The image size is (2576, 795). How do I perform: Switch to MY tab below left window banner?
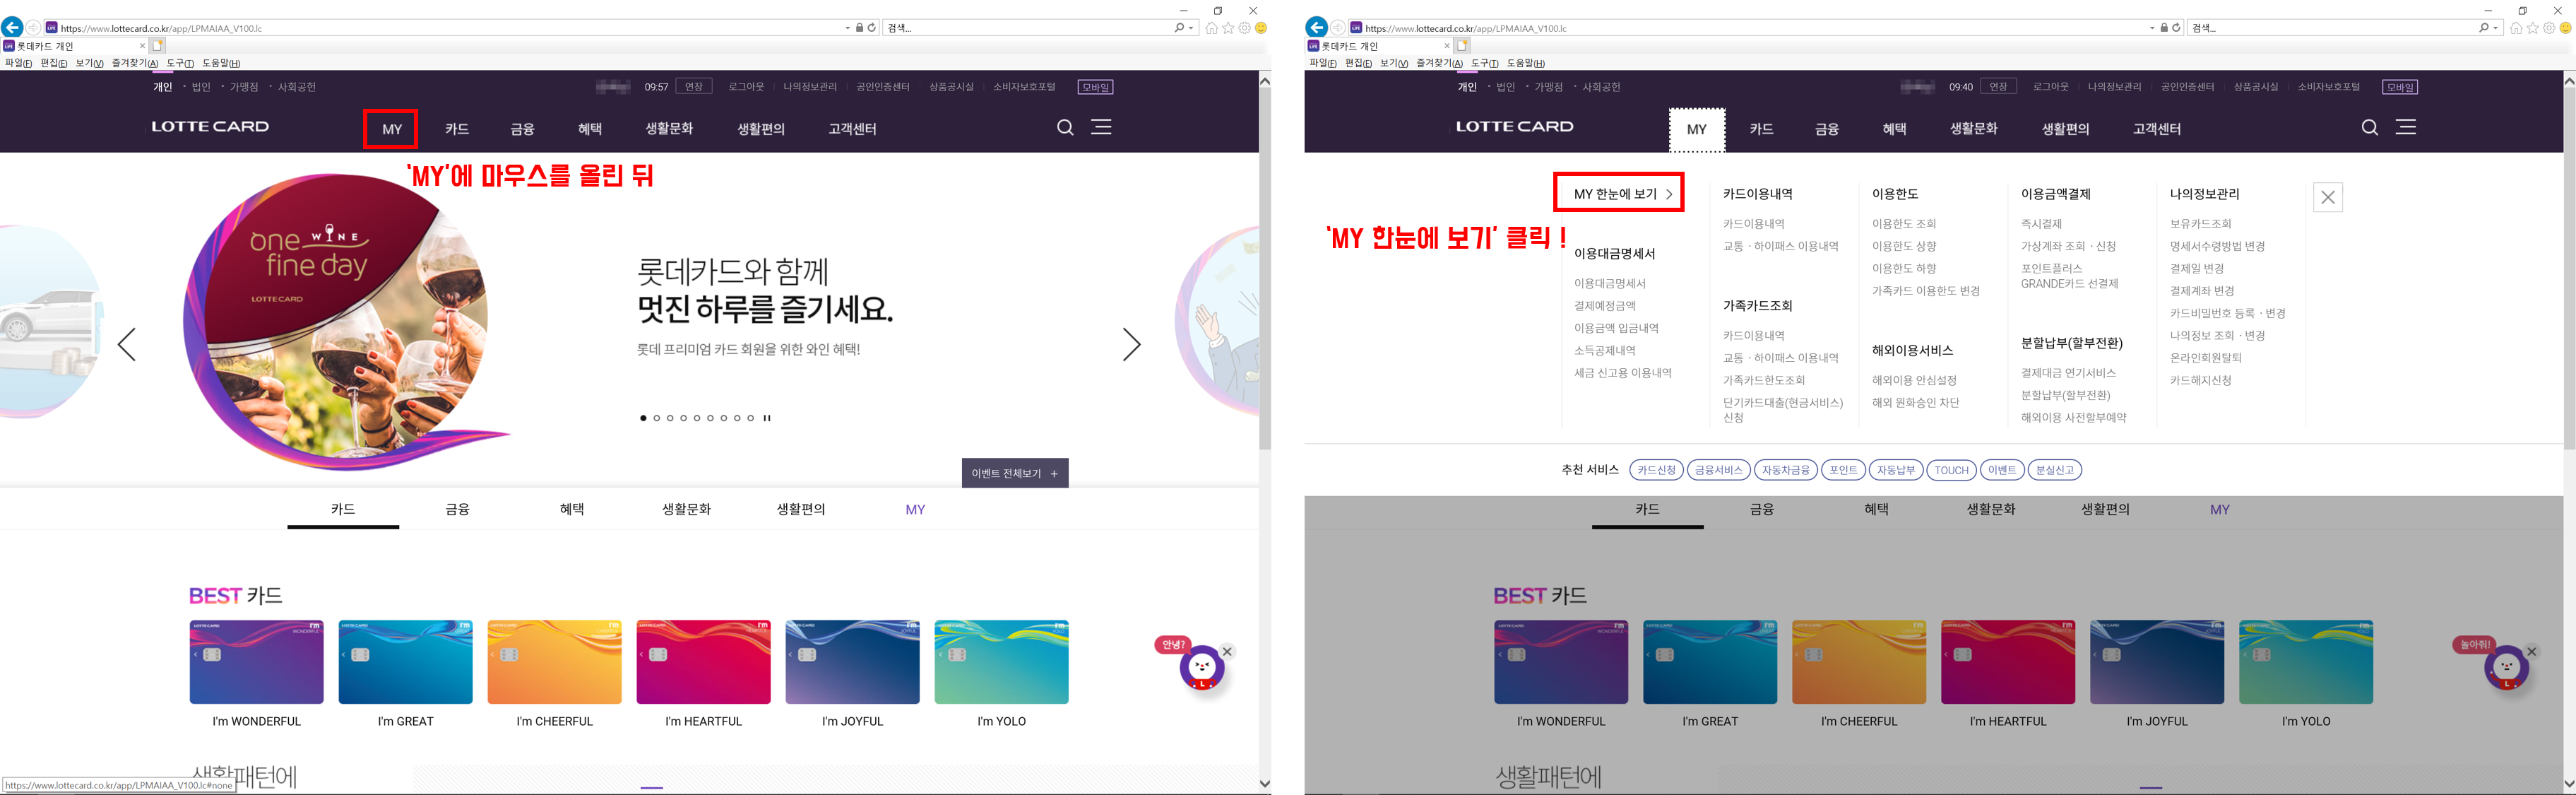915,509
